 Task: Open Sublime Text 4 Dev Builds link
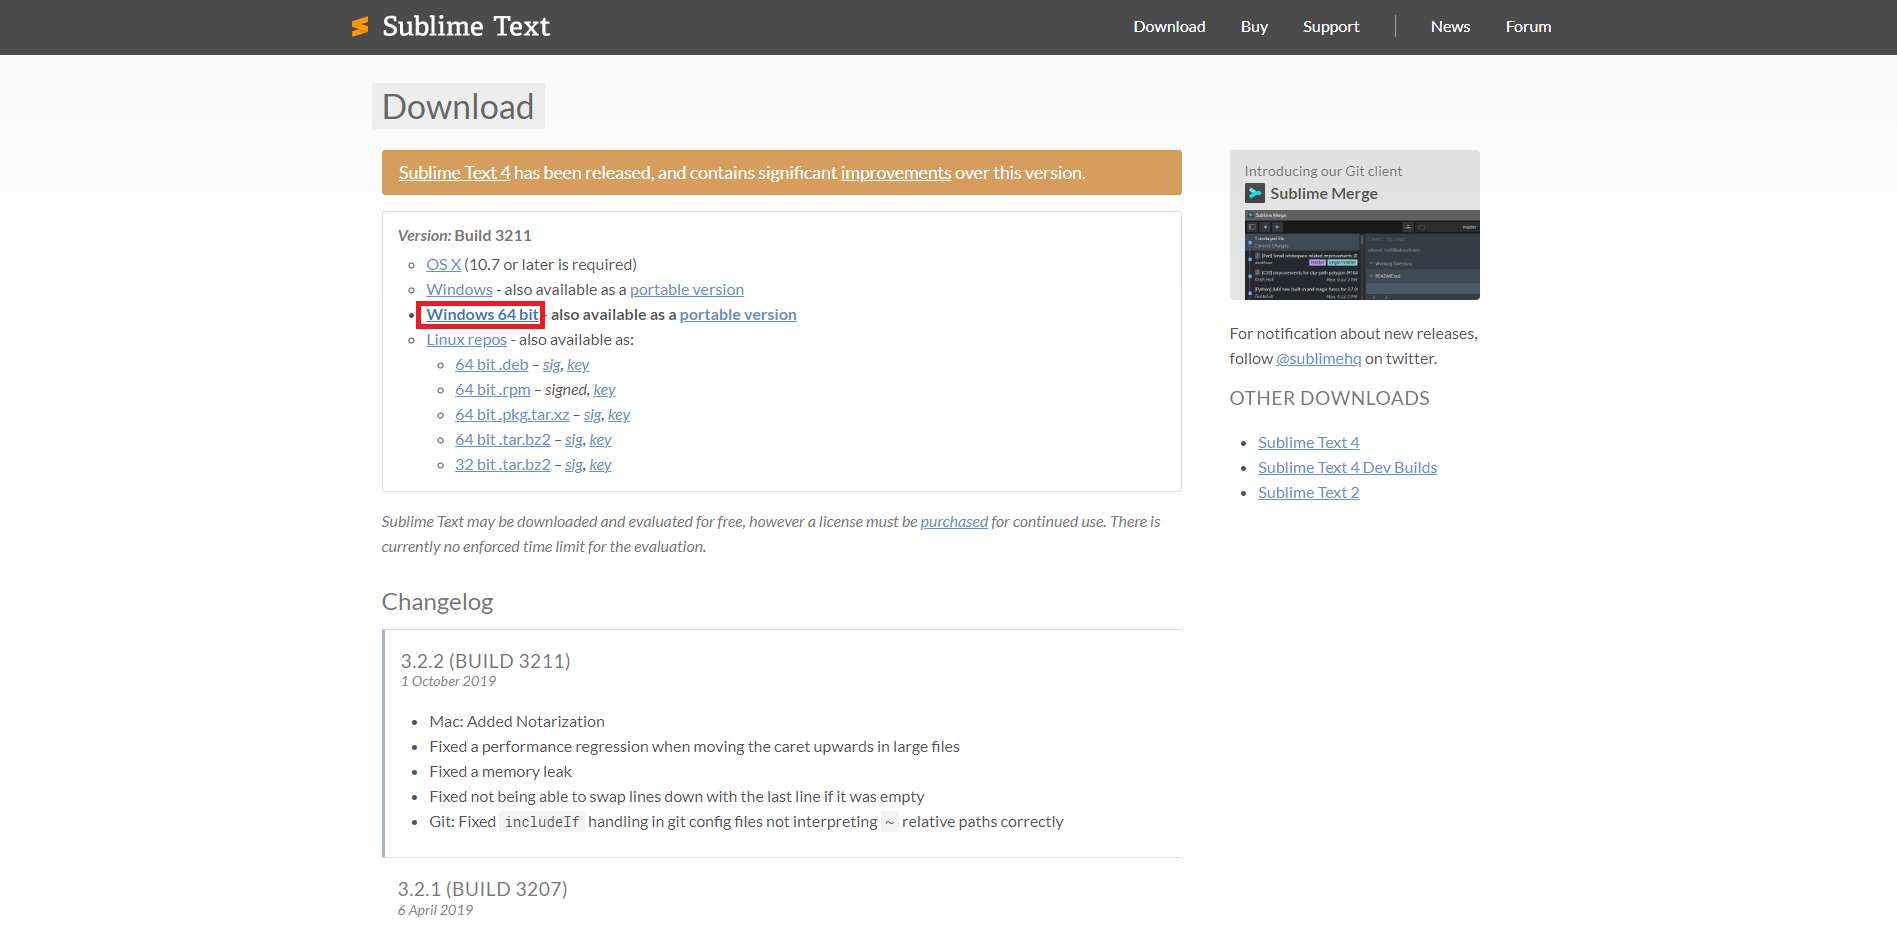tap(1347, 468)
